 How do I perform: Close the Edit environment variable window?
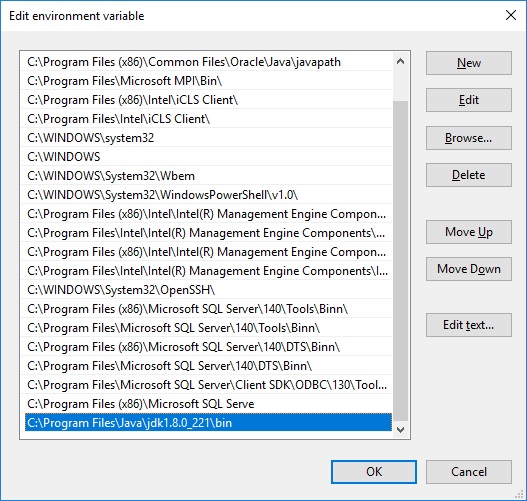click(511, 15)
